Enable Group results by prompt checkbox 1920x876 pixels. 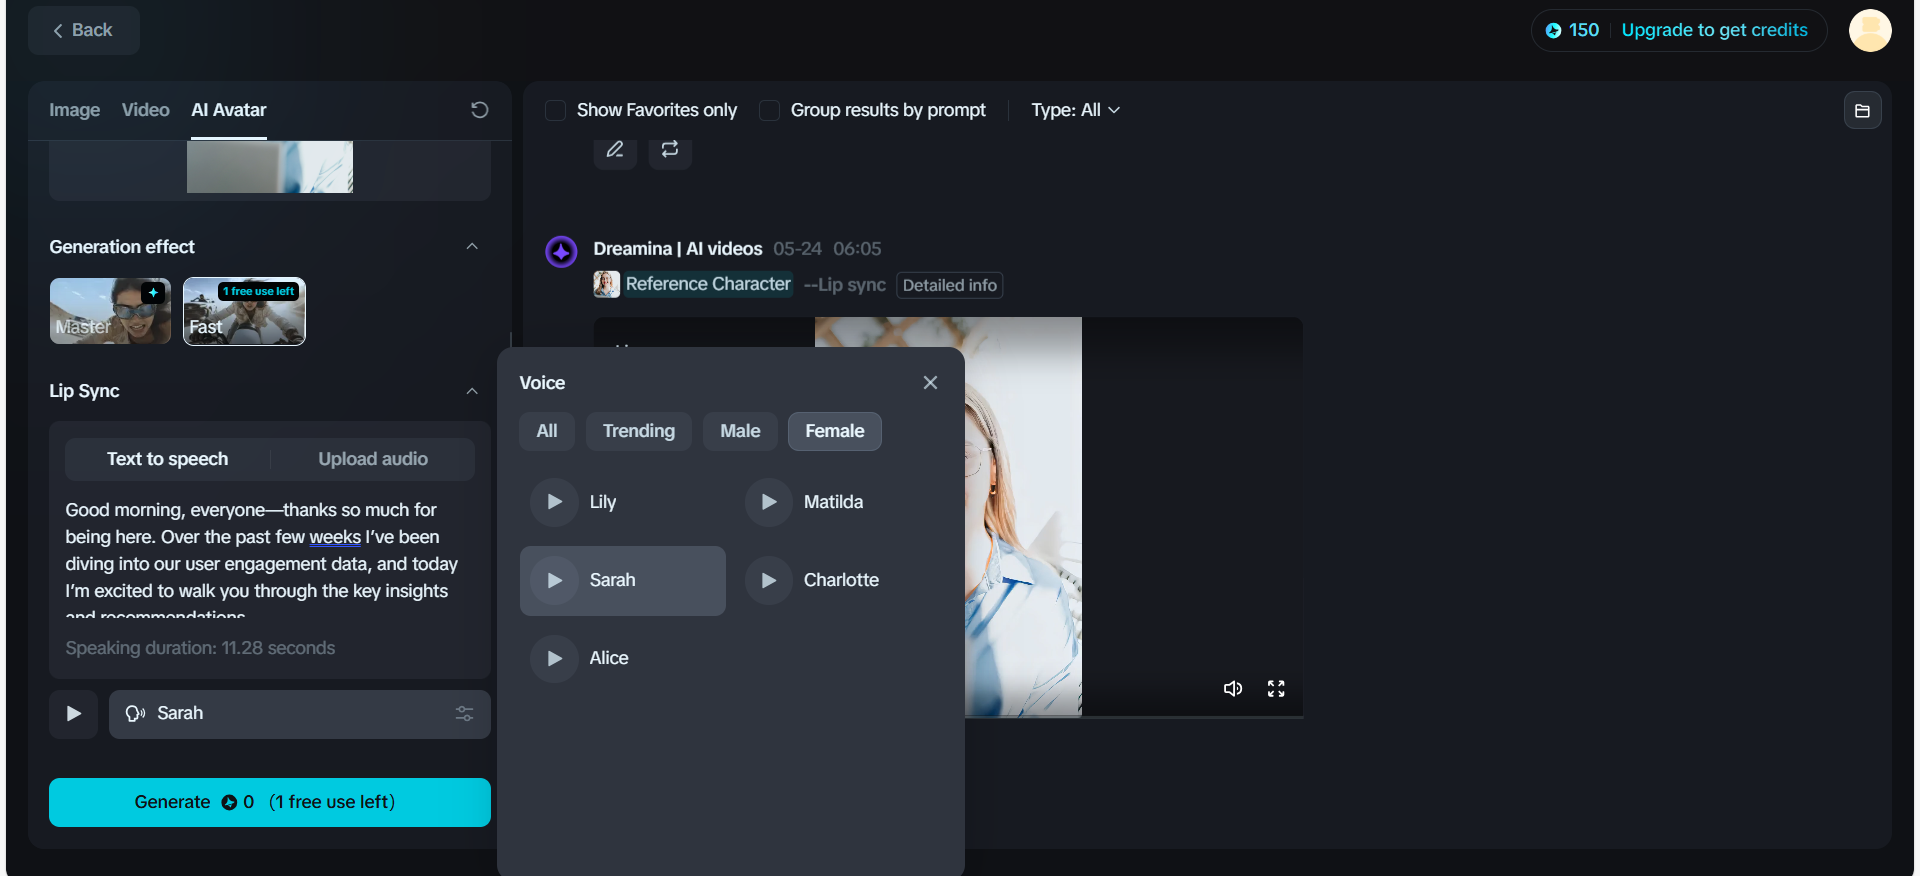point(769,110)
